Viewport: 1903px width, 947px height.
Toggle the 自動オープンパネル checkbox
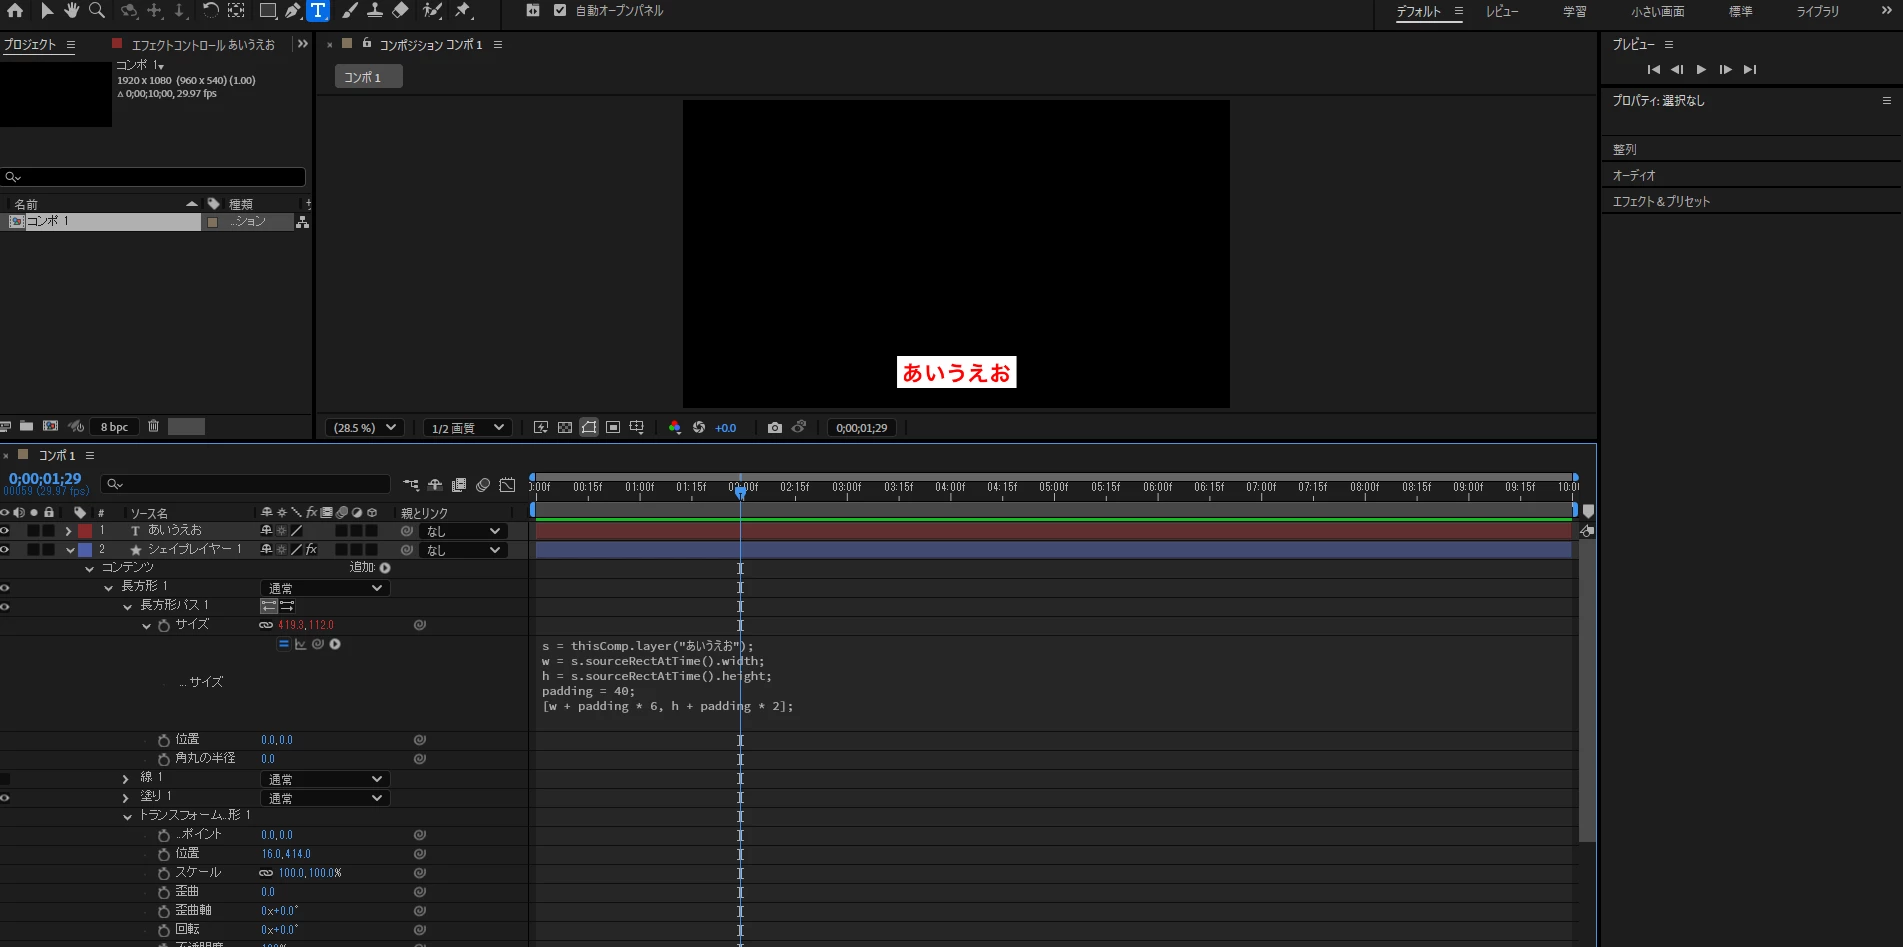560,10
